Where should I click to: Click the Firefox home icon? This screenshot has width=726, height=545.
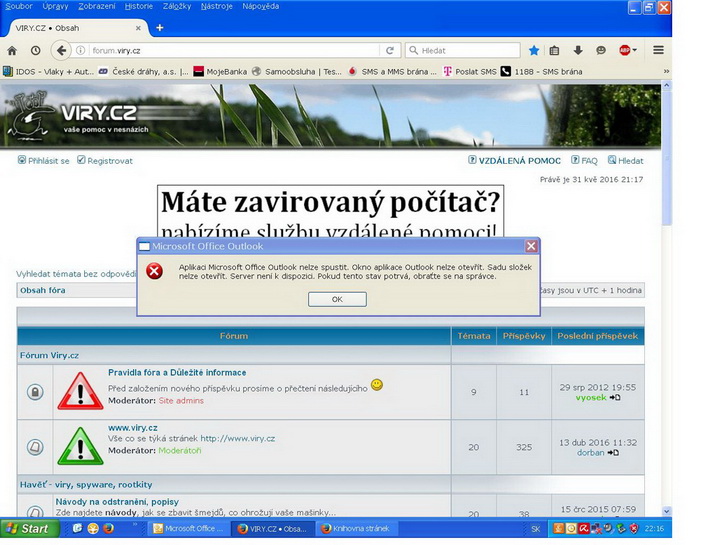[12, 50]
